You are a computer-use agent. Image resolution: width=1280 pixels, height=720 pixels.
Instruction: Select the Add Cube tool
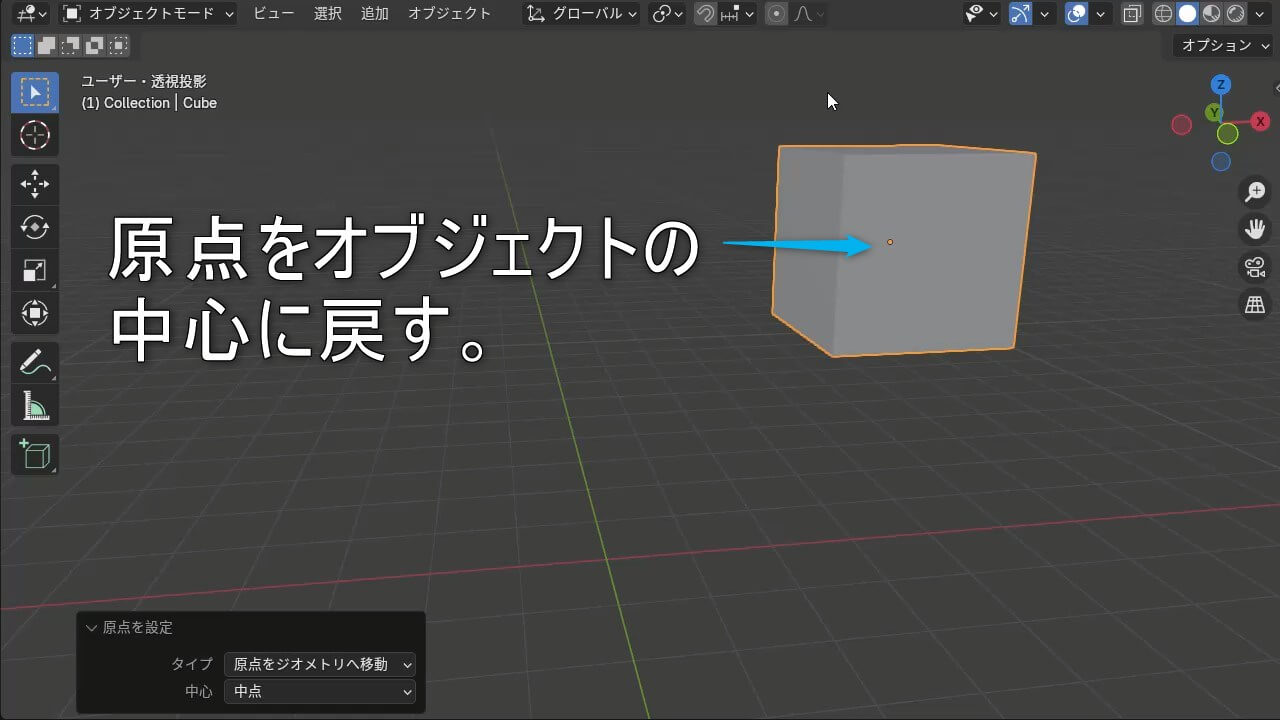35,455
